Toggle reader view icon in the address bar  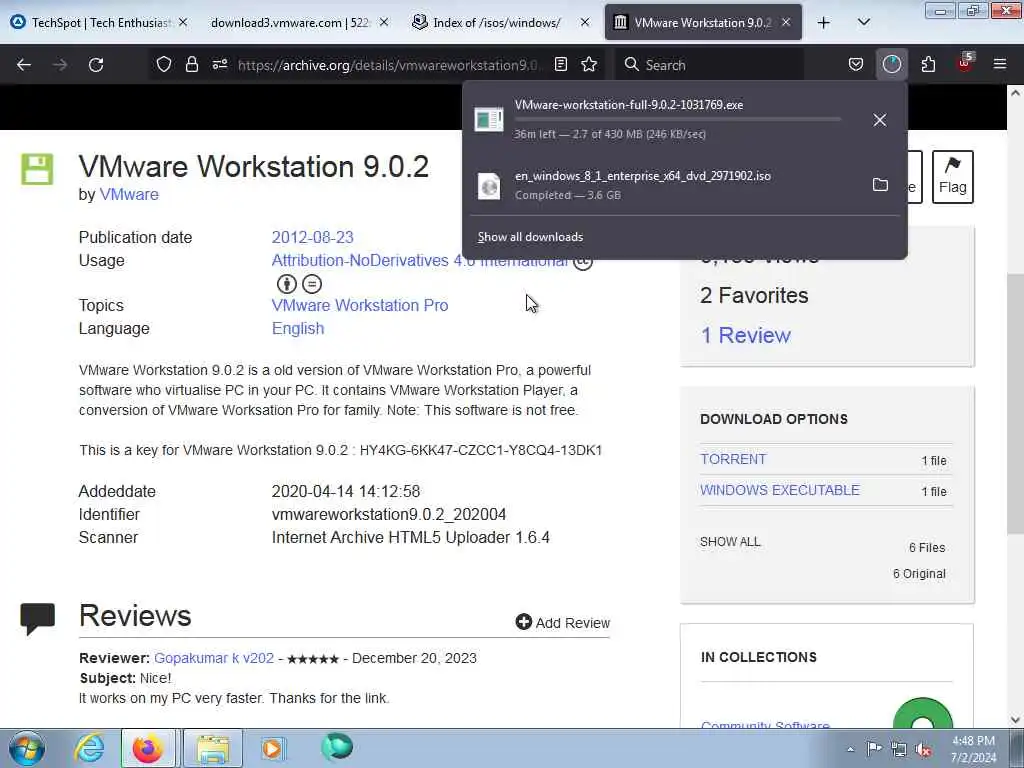coord(560,64)
